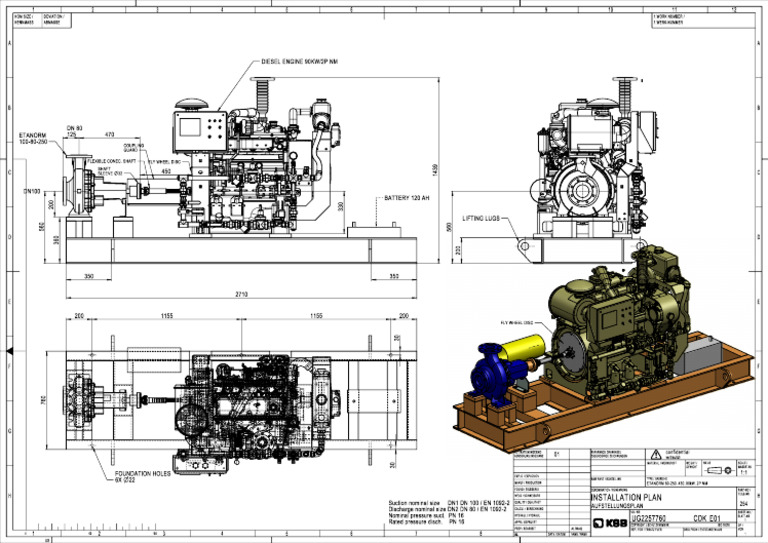Screen dimensions: 768x543
Task: Click the 'FLEXIBLE CONEC. SHAFT' annotation
Action: point(112,161)
